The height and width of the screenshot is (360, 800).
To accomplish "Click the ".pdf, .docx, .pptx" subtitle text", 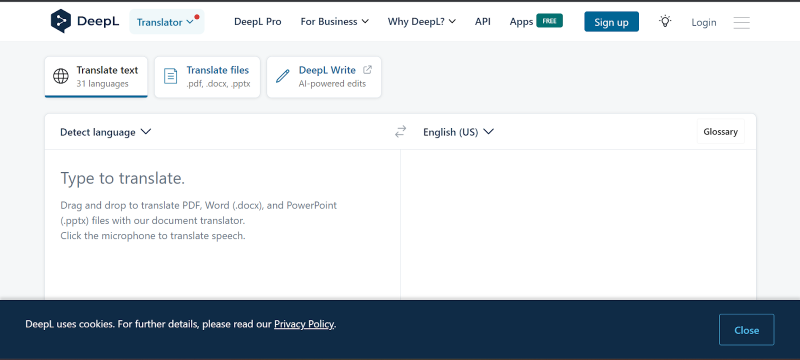I will [218, 84].
